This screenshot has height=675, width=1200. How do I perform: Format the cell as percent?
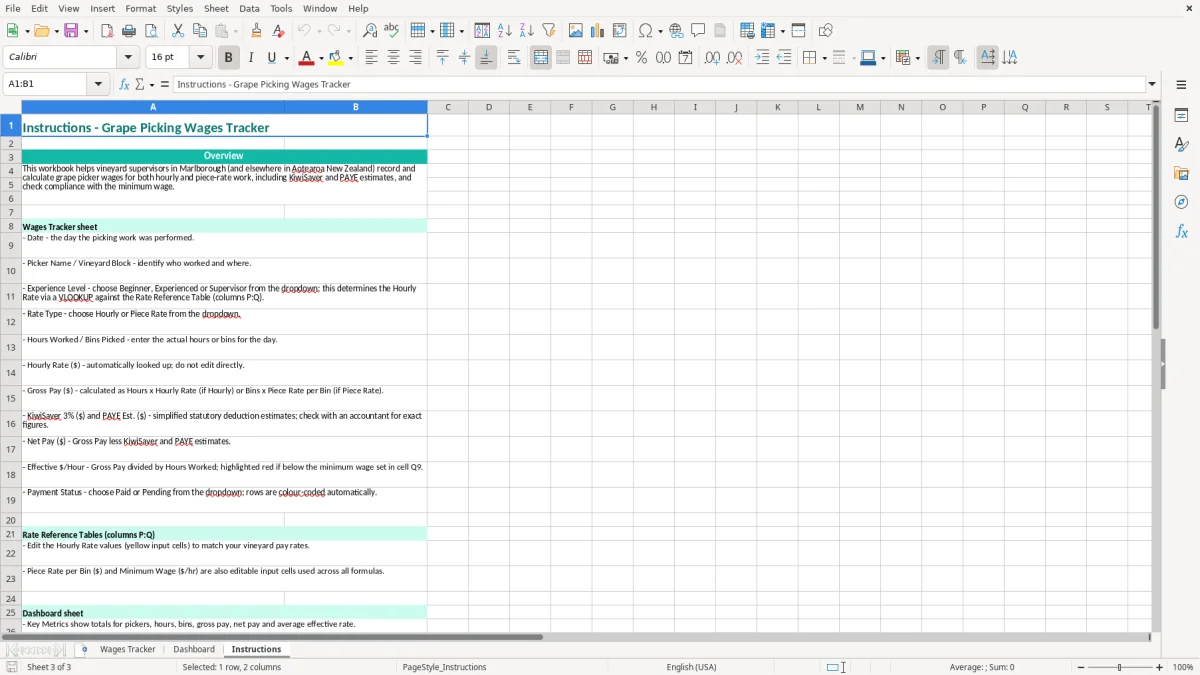pos(641,57)
